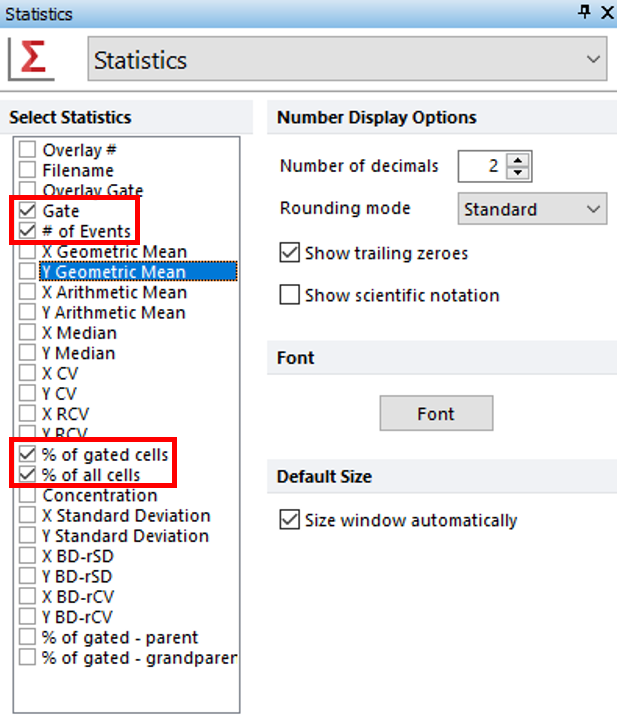The width and height of the screenshot is (617, 720).
Task: Enable the X Median statistic
Action: pyautogui.click(x=28, y=332)
